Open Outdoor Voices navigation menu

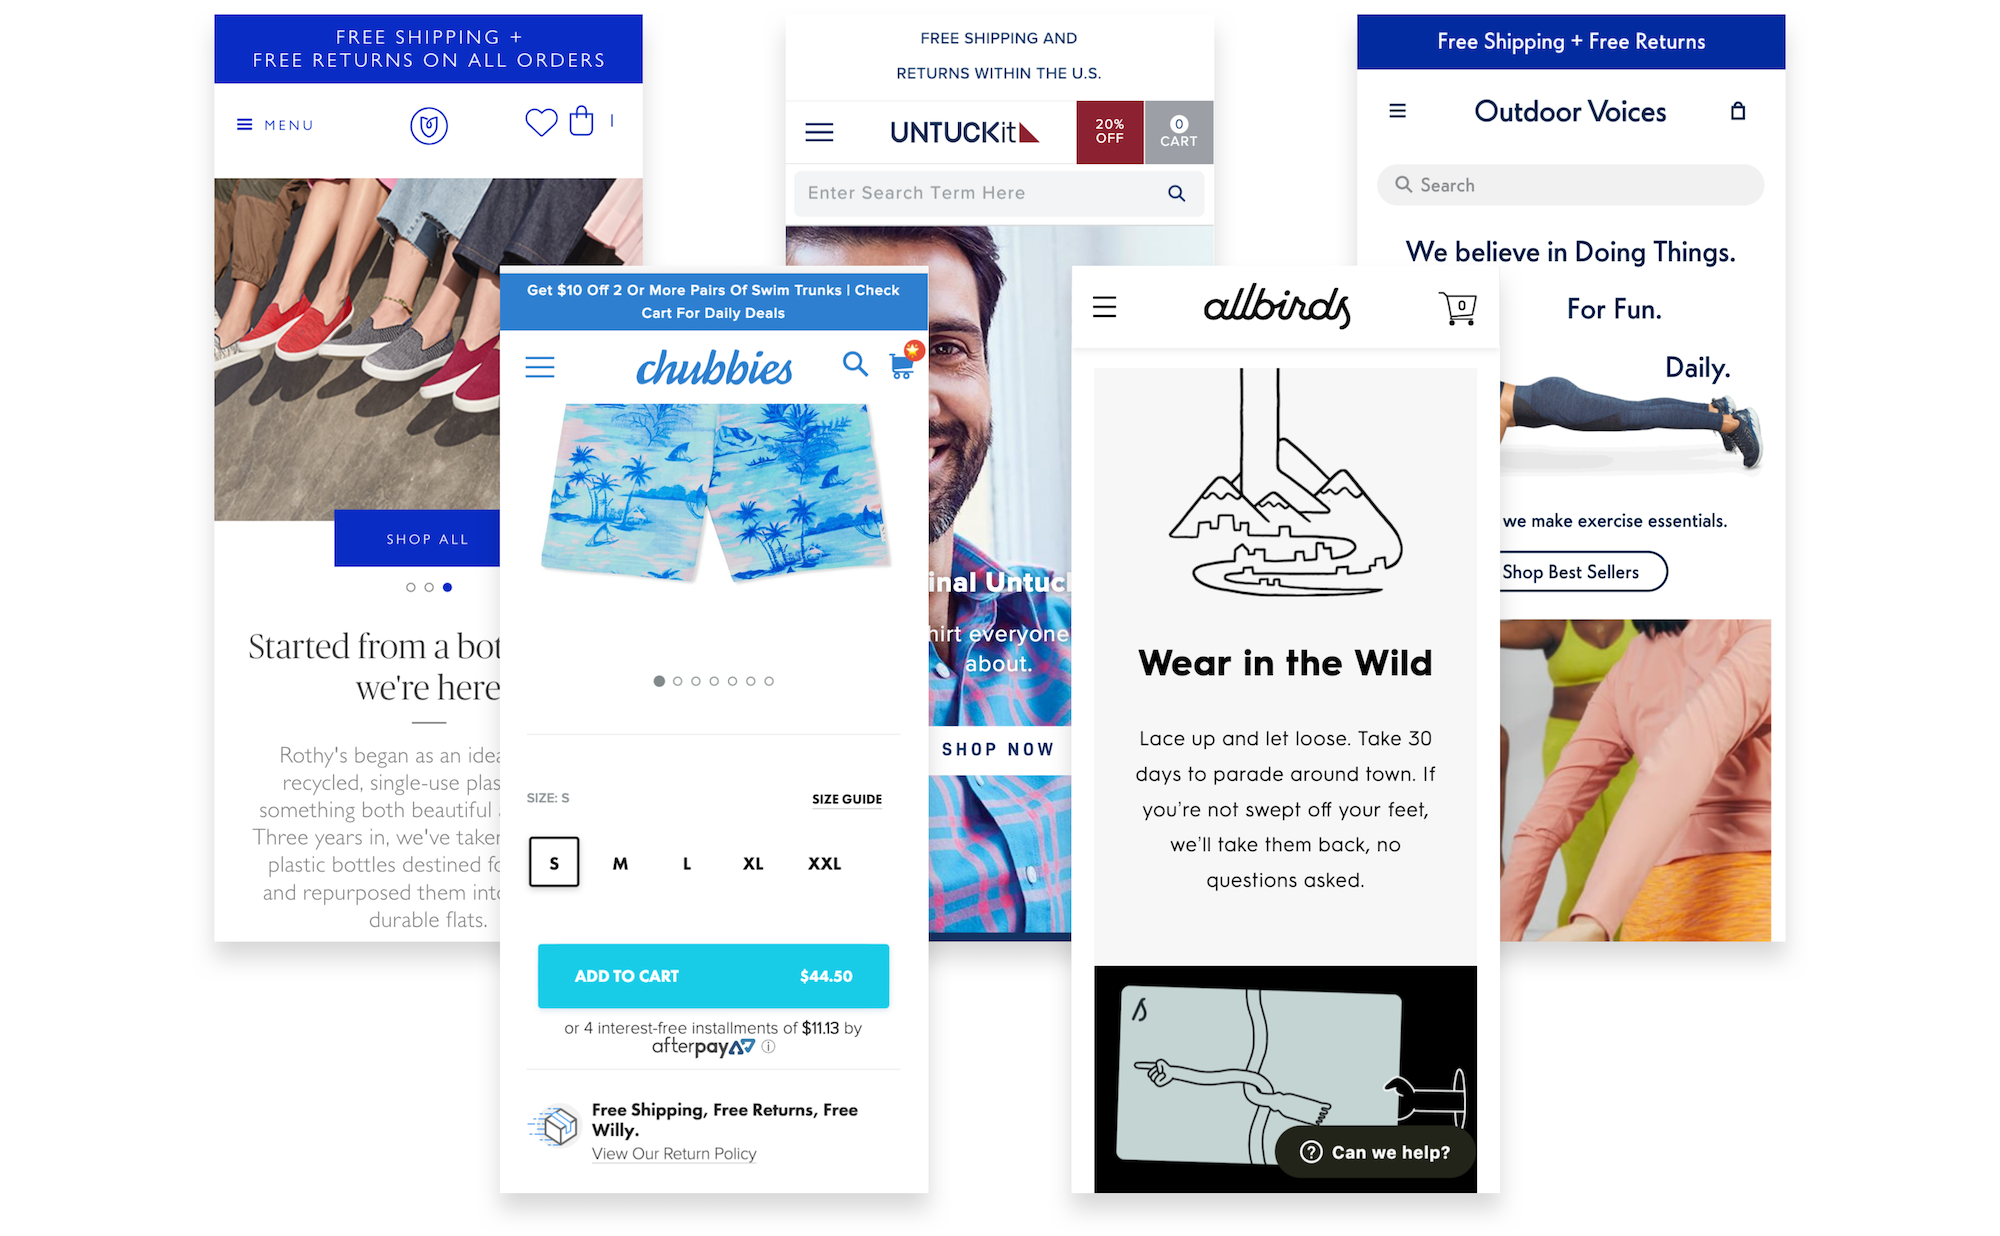pyautogui.click(x=1397, y=110)
